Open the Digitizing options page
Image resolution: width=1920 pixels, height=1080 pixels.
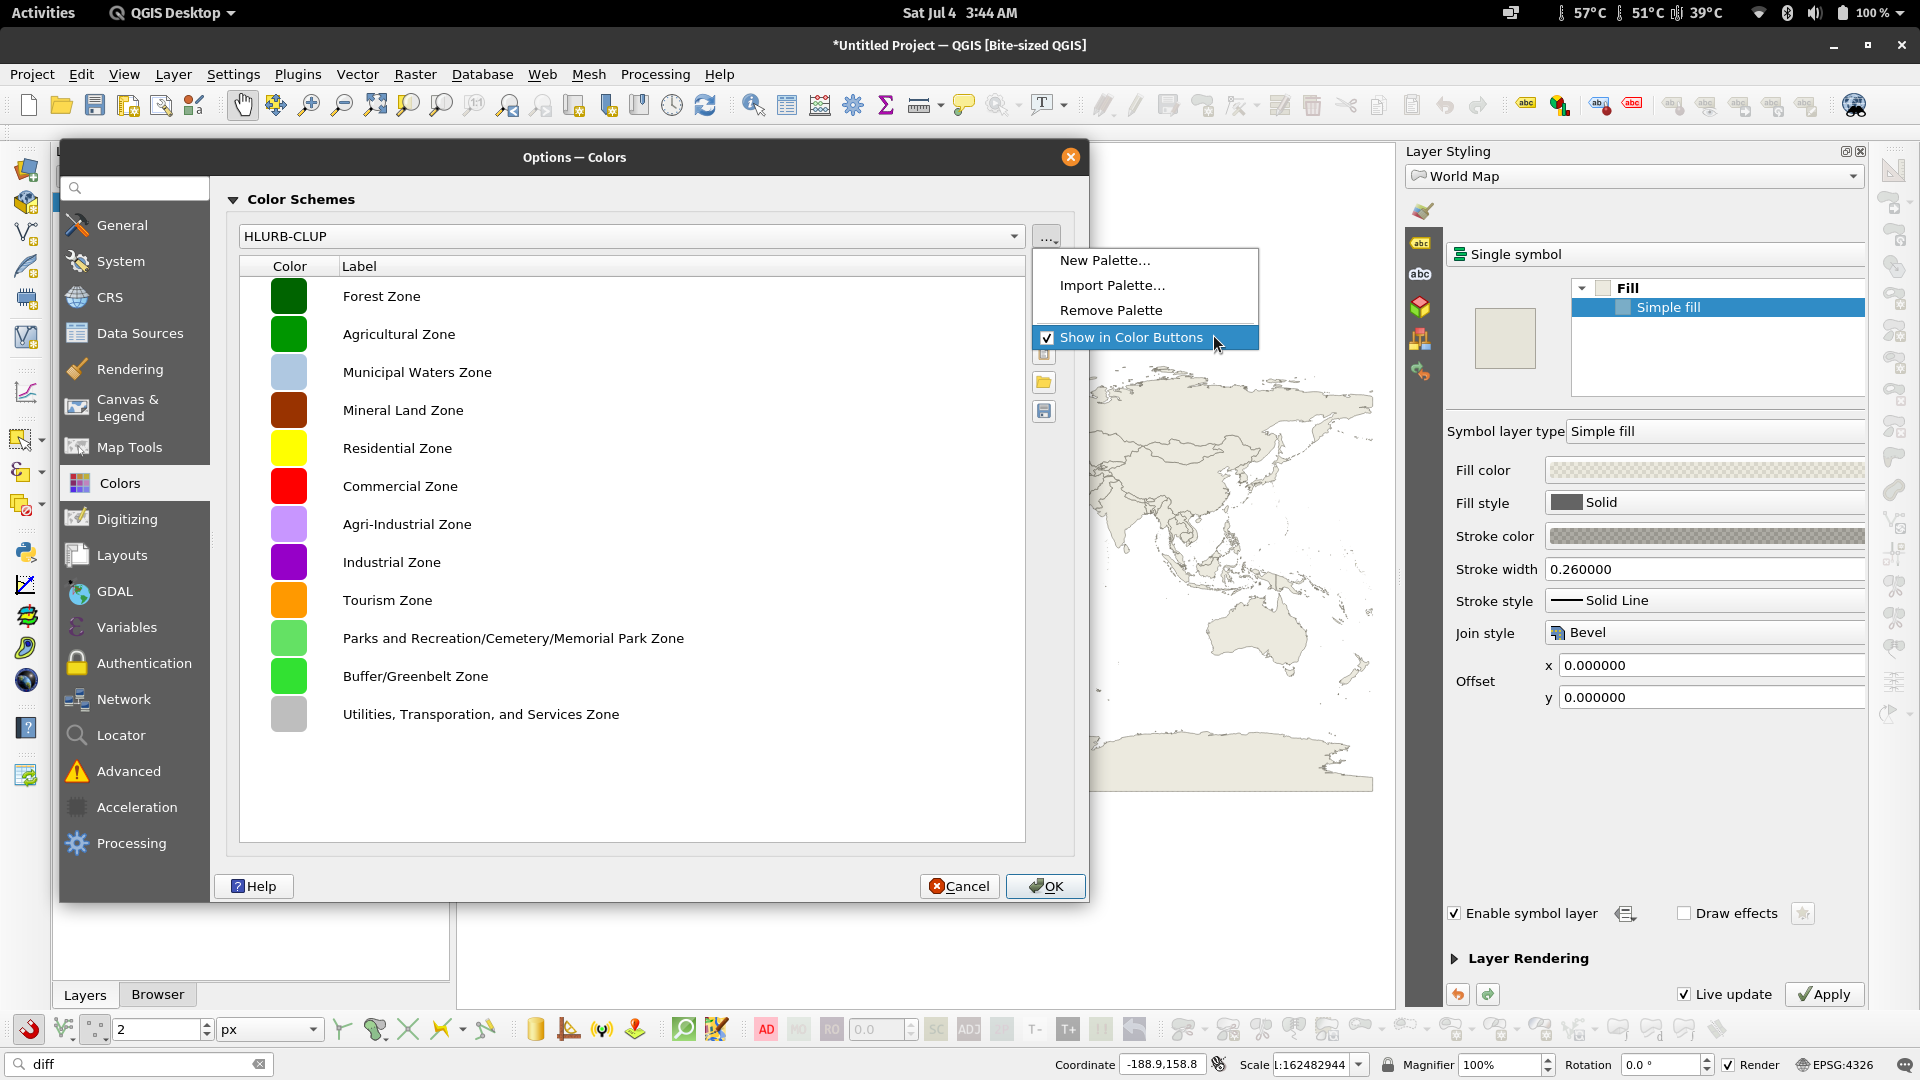127,519
